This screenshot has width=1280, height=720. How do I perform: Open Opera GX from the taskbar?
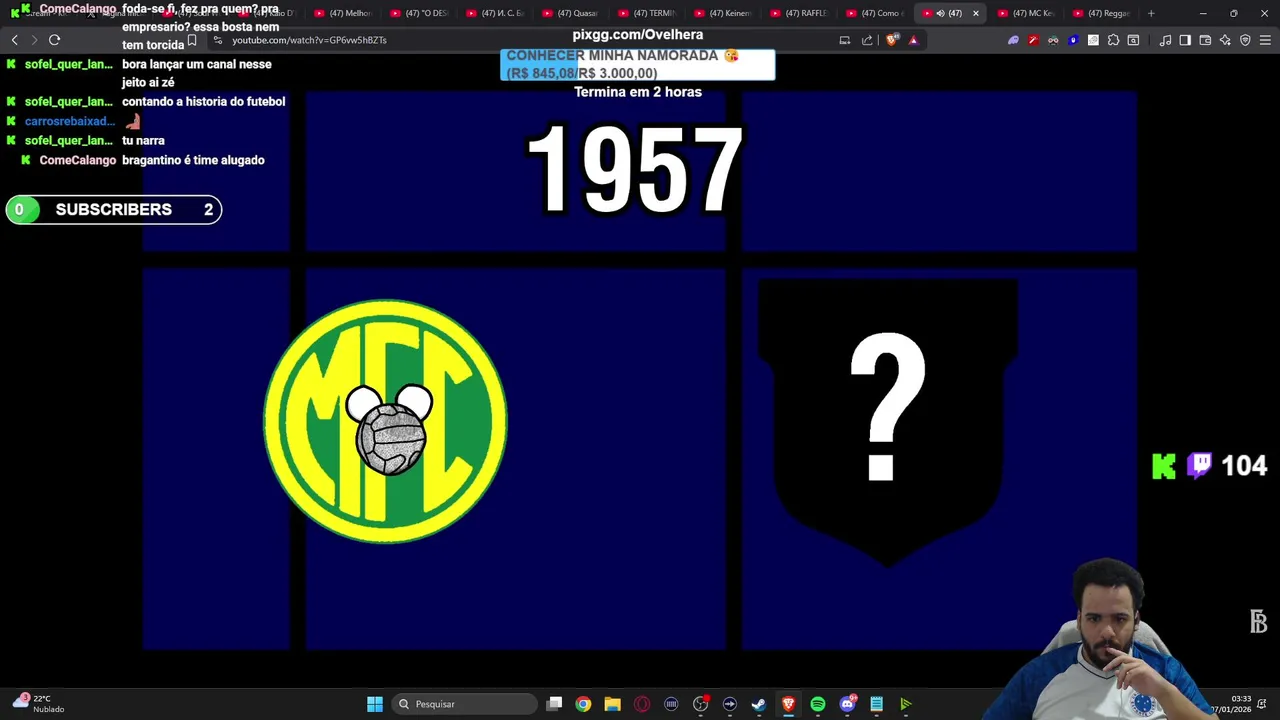click(642, 704)
